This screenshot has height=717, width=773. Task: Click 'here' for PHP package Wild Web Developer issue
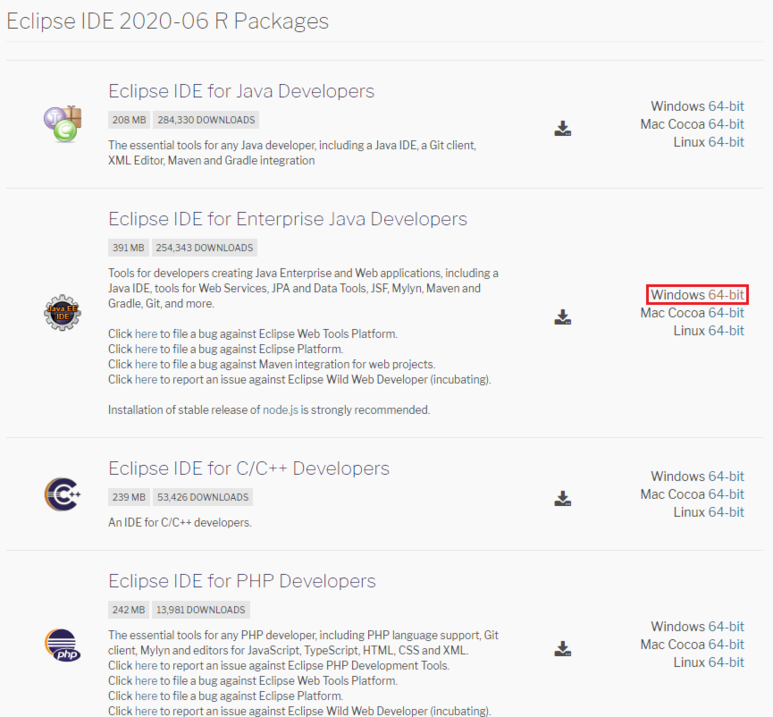[x=146, y=711]
